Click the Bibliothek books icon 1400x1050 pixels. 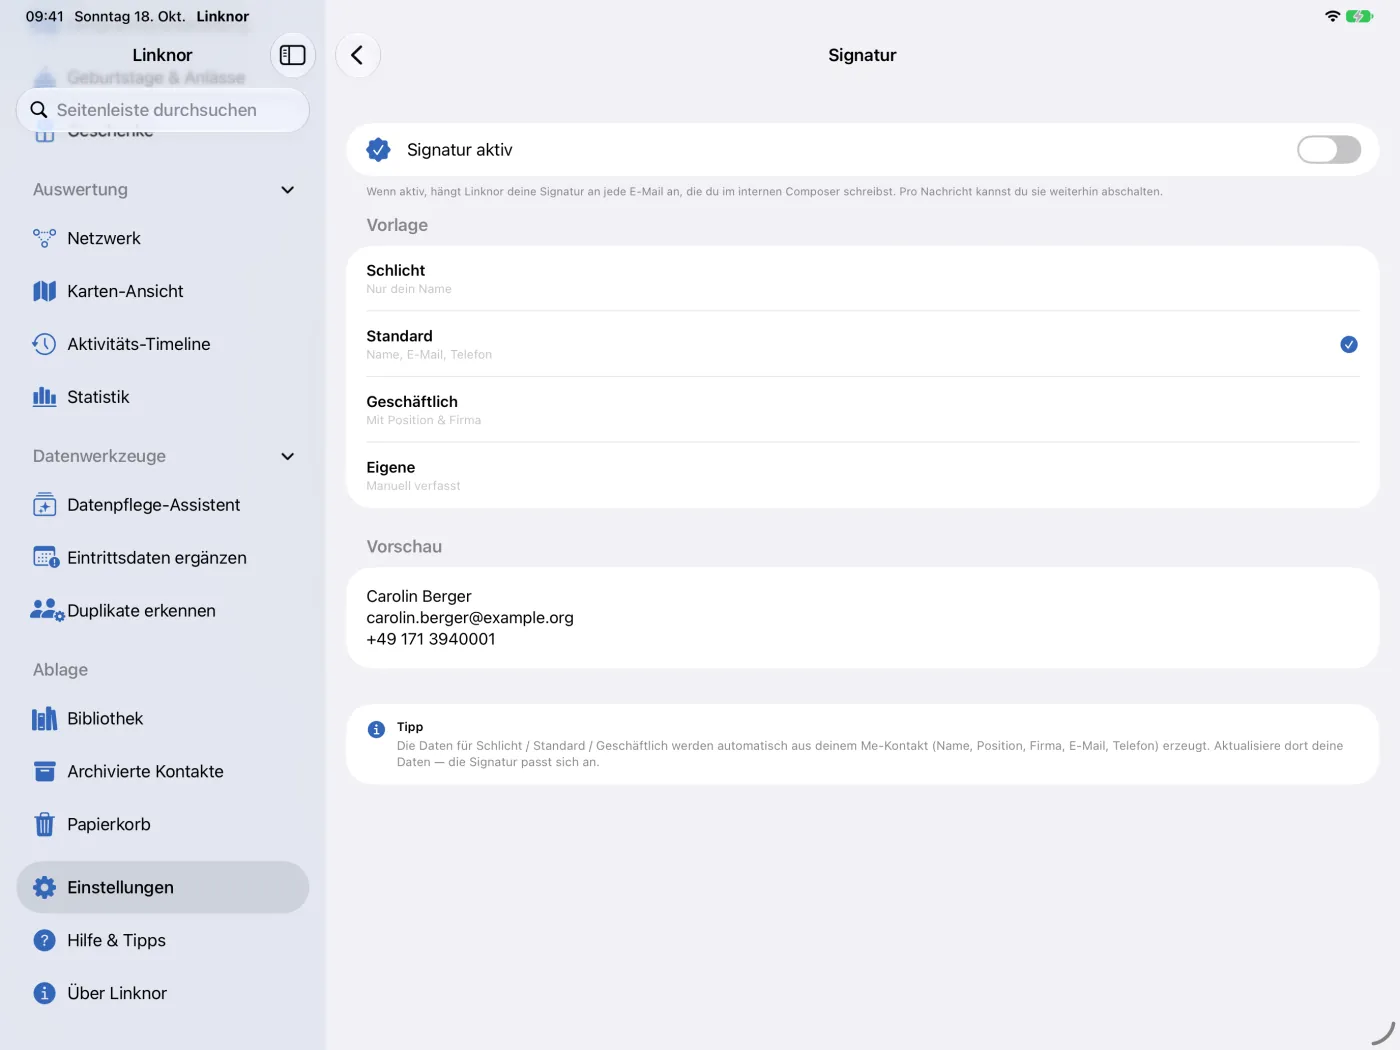tap(44, 719)
